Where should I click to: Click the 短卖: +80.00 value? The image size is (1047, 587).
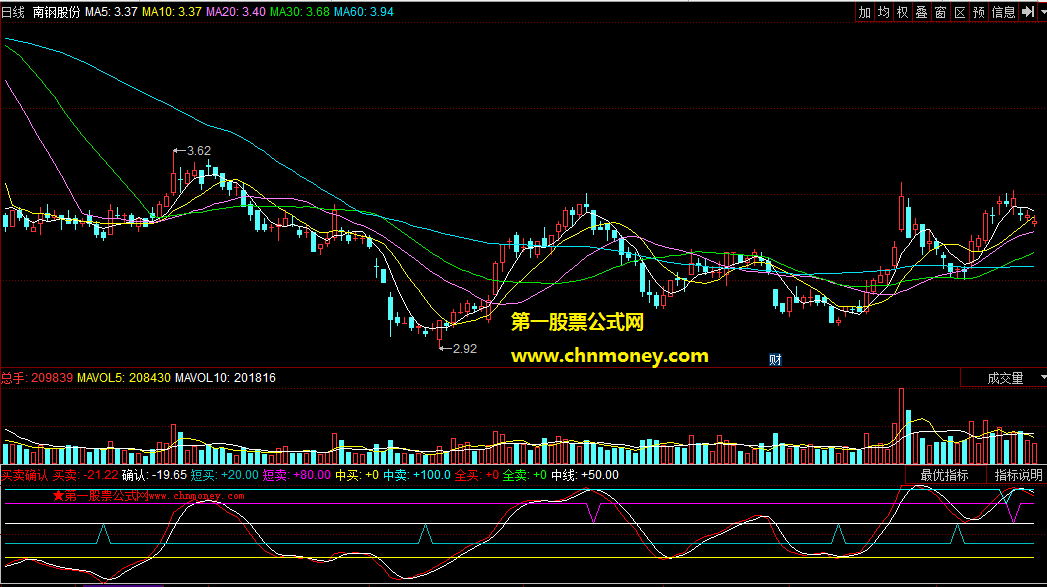(x=296, y=475)
